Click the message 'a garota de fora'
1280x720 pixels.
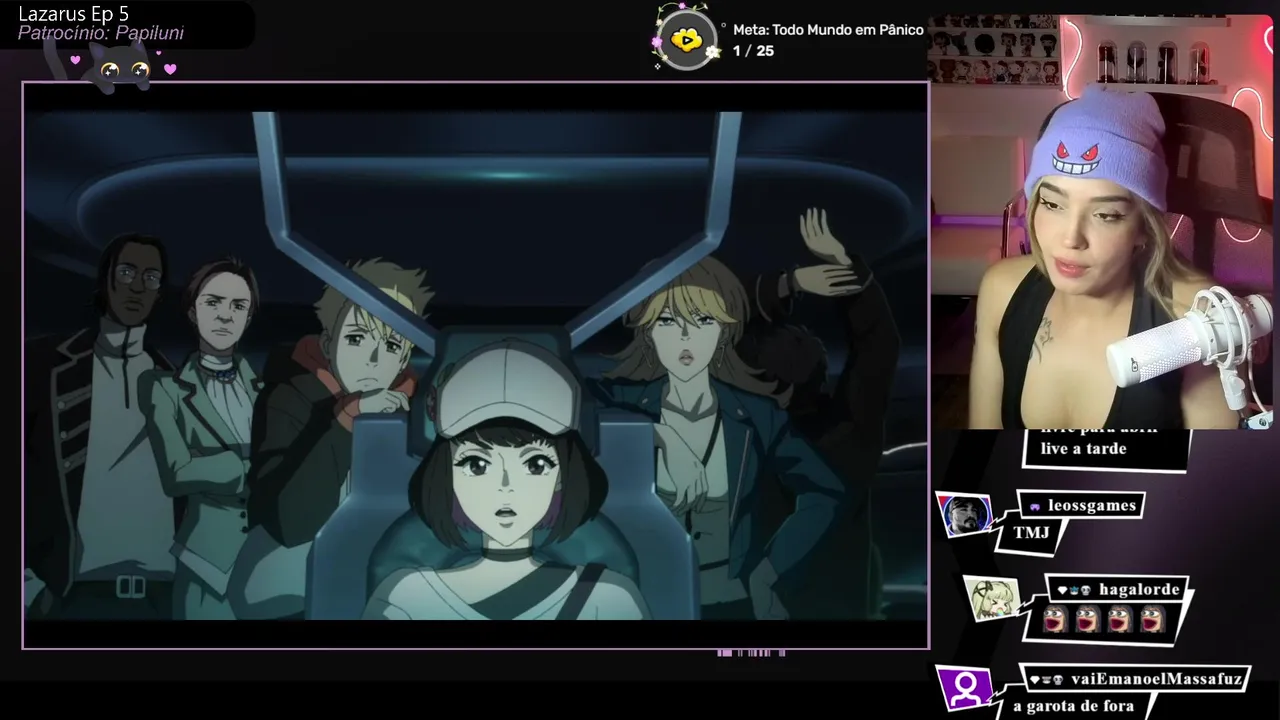click(1073, 706)
